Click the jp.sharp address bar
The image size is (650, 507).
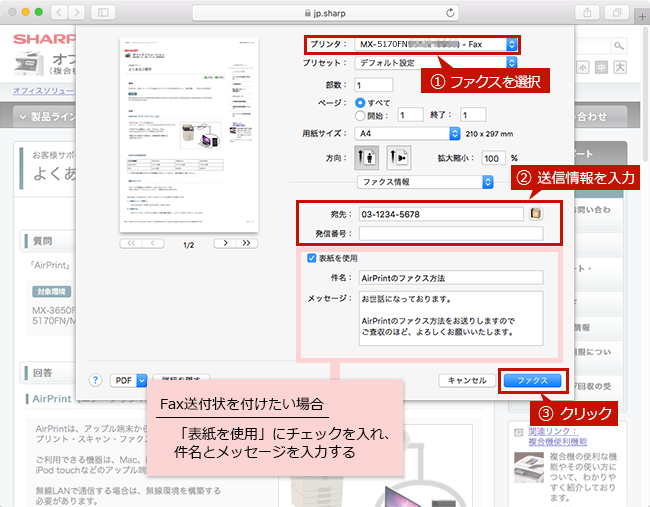[325, 13]
